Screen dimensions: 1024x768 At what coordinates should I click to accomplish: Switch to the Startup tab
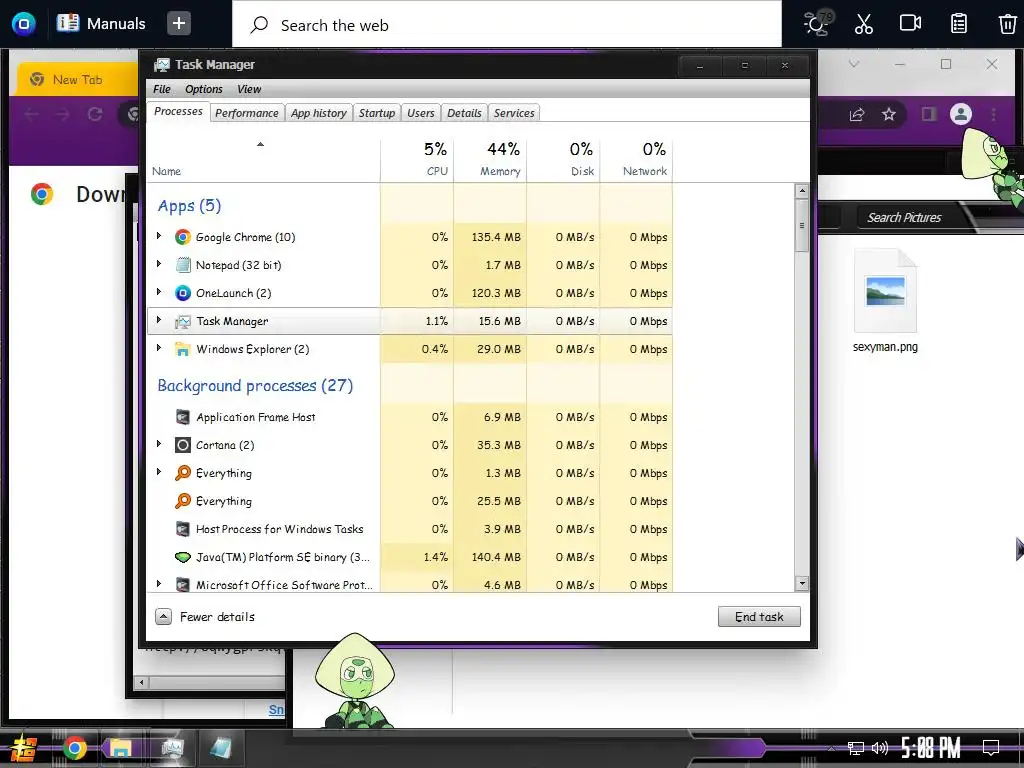pos(377,113)
